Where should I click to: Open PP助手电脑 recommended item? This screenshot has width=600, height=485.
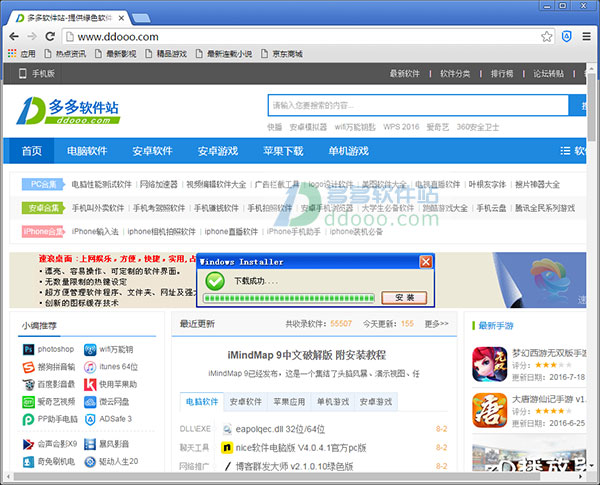(50, 420)
